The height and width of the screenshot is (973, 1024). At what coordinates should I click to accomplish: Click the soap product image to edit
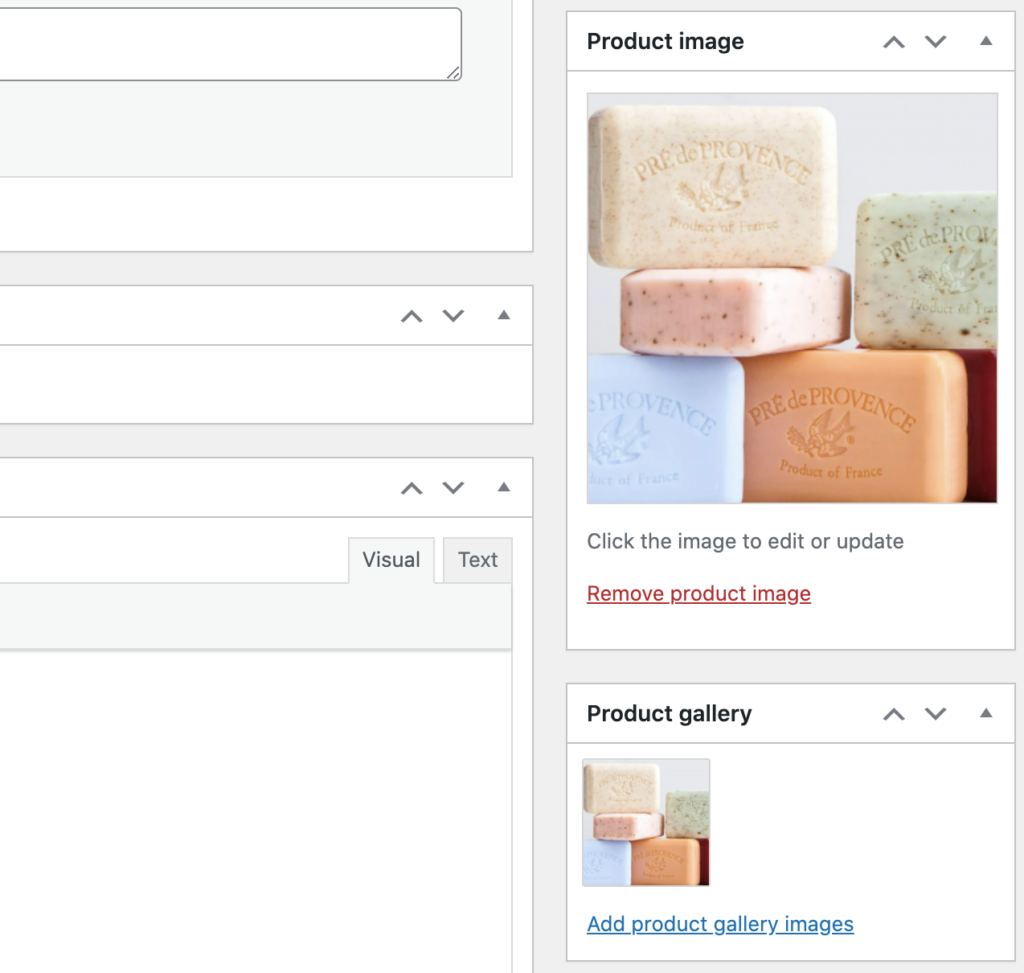(792, 298)
